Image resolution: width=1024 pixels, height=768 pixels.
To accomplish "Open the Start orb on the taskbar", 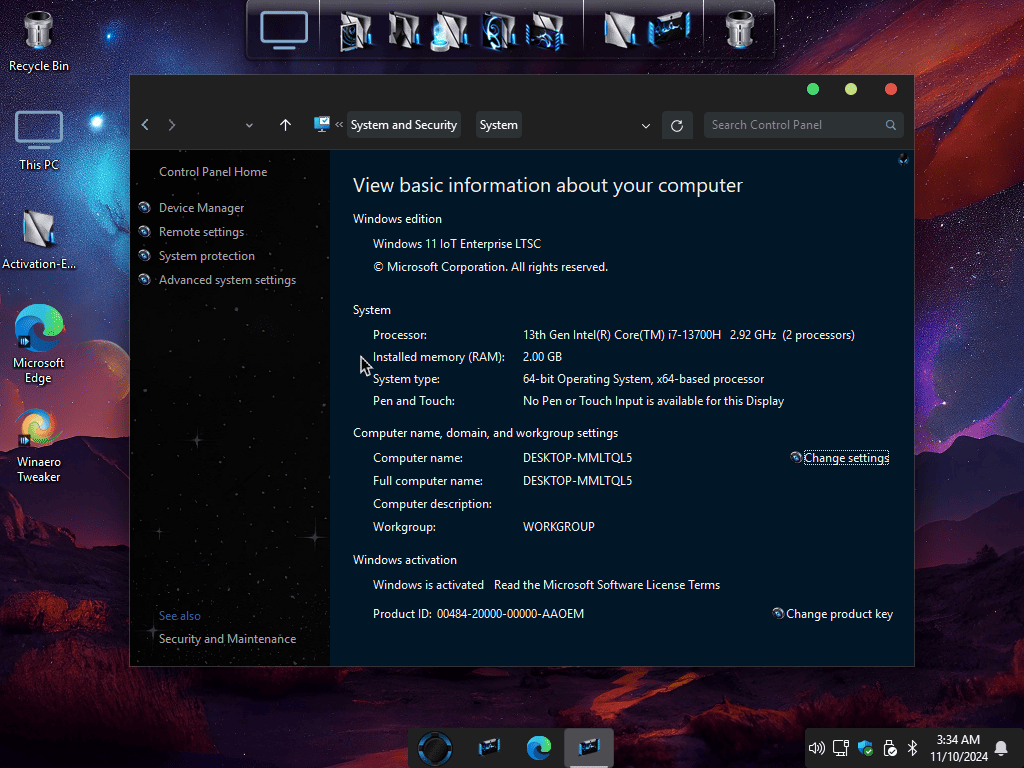I will tap(434, 748).
